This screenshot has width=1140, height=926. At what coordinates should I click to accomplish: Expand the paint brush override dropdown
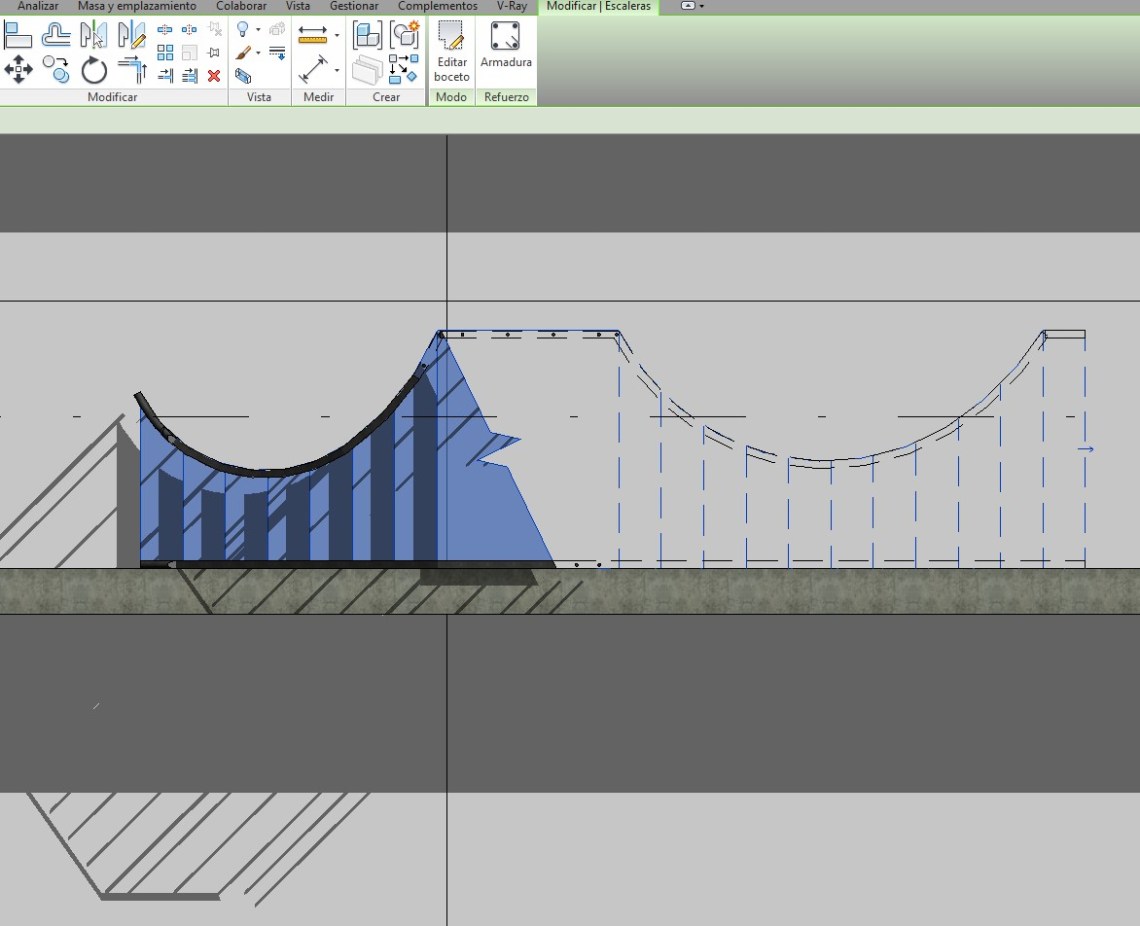click(258, 53)
